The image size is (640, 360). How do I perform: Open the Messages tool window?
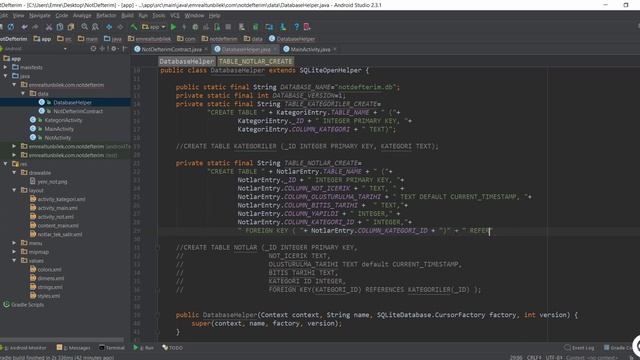73,348
